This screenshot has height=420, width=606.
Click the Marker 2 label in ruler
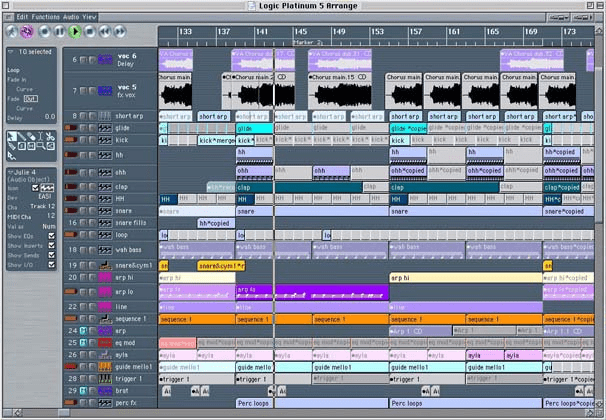pos(308,42)
